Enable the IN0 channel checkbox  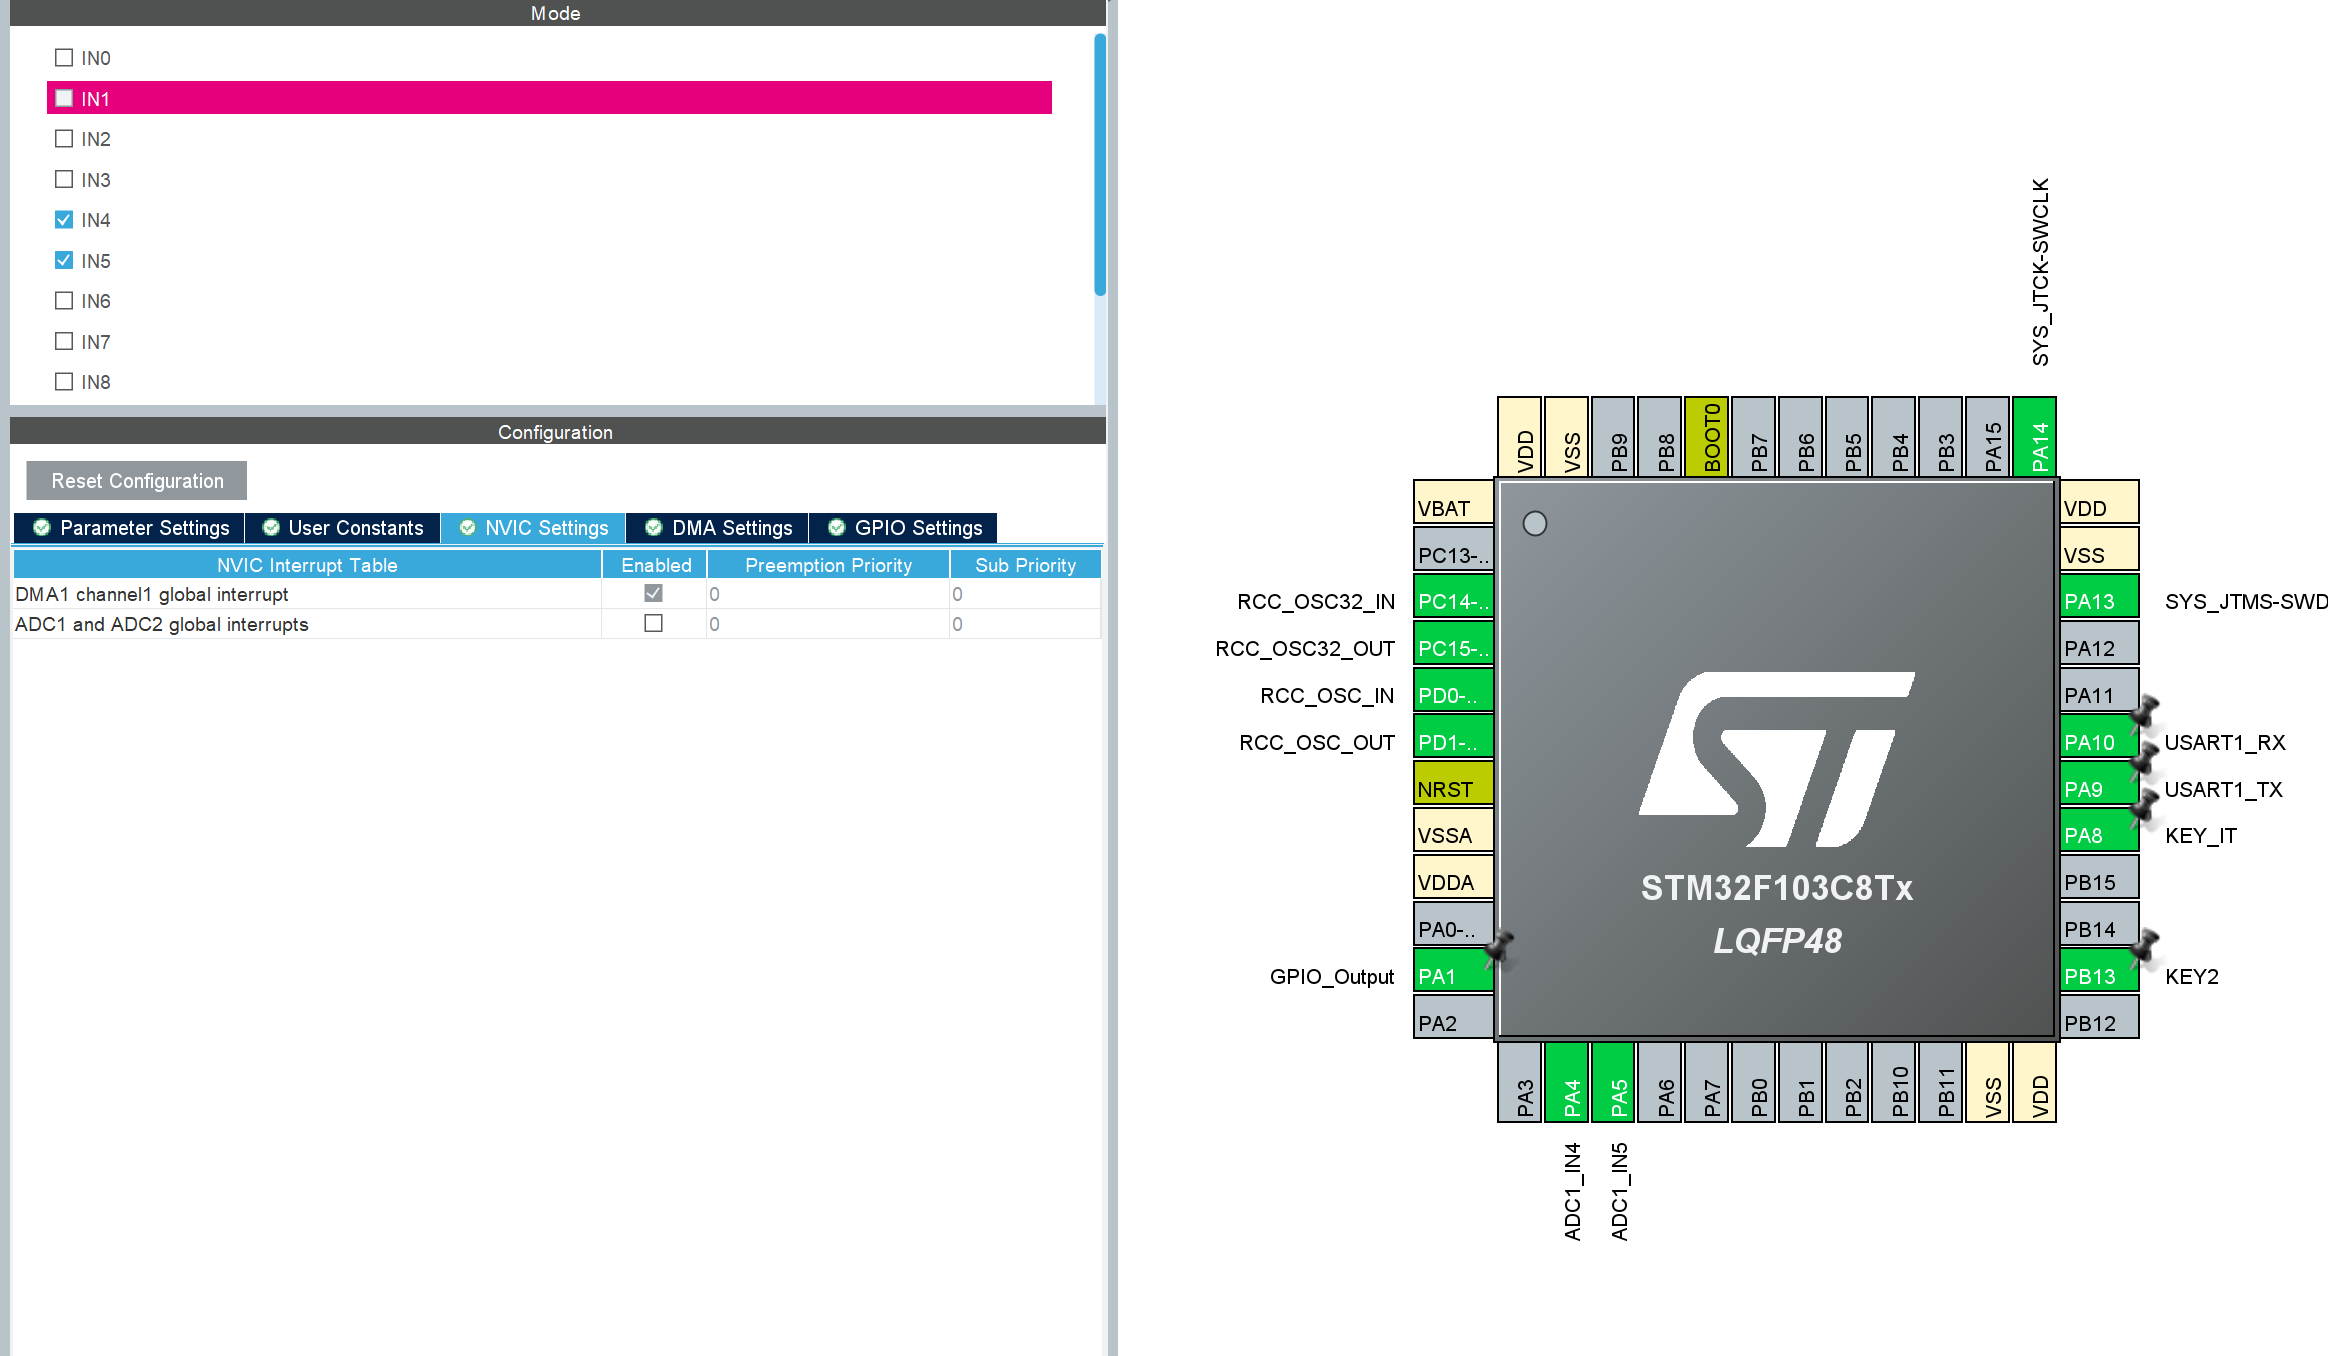pyautogui.click(x=64, y=58)
